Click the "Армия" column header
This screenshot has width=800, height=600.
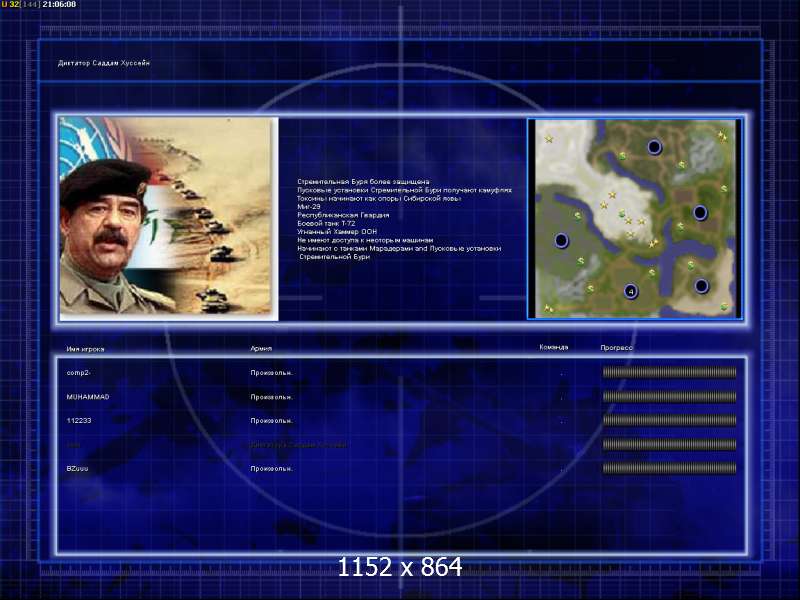[x=261, y=348]
